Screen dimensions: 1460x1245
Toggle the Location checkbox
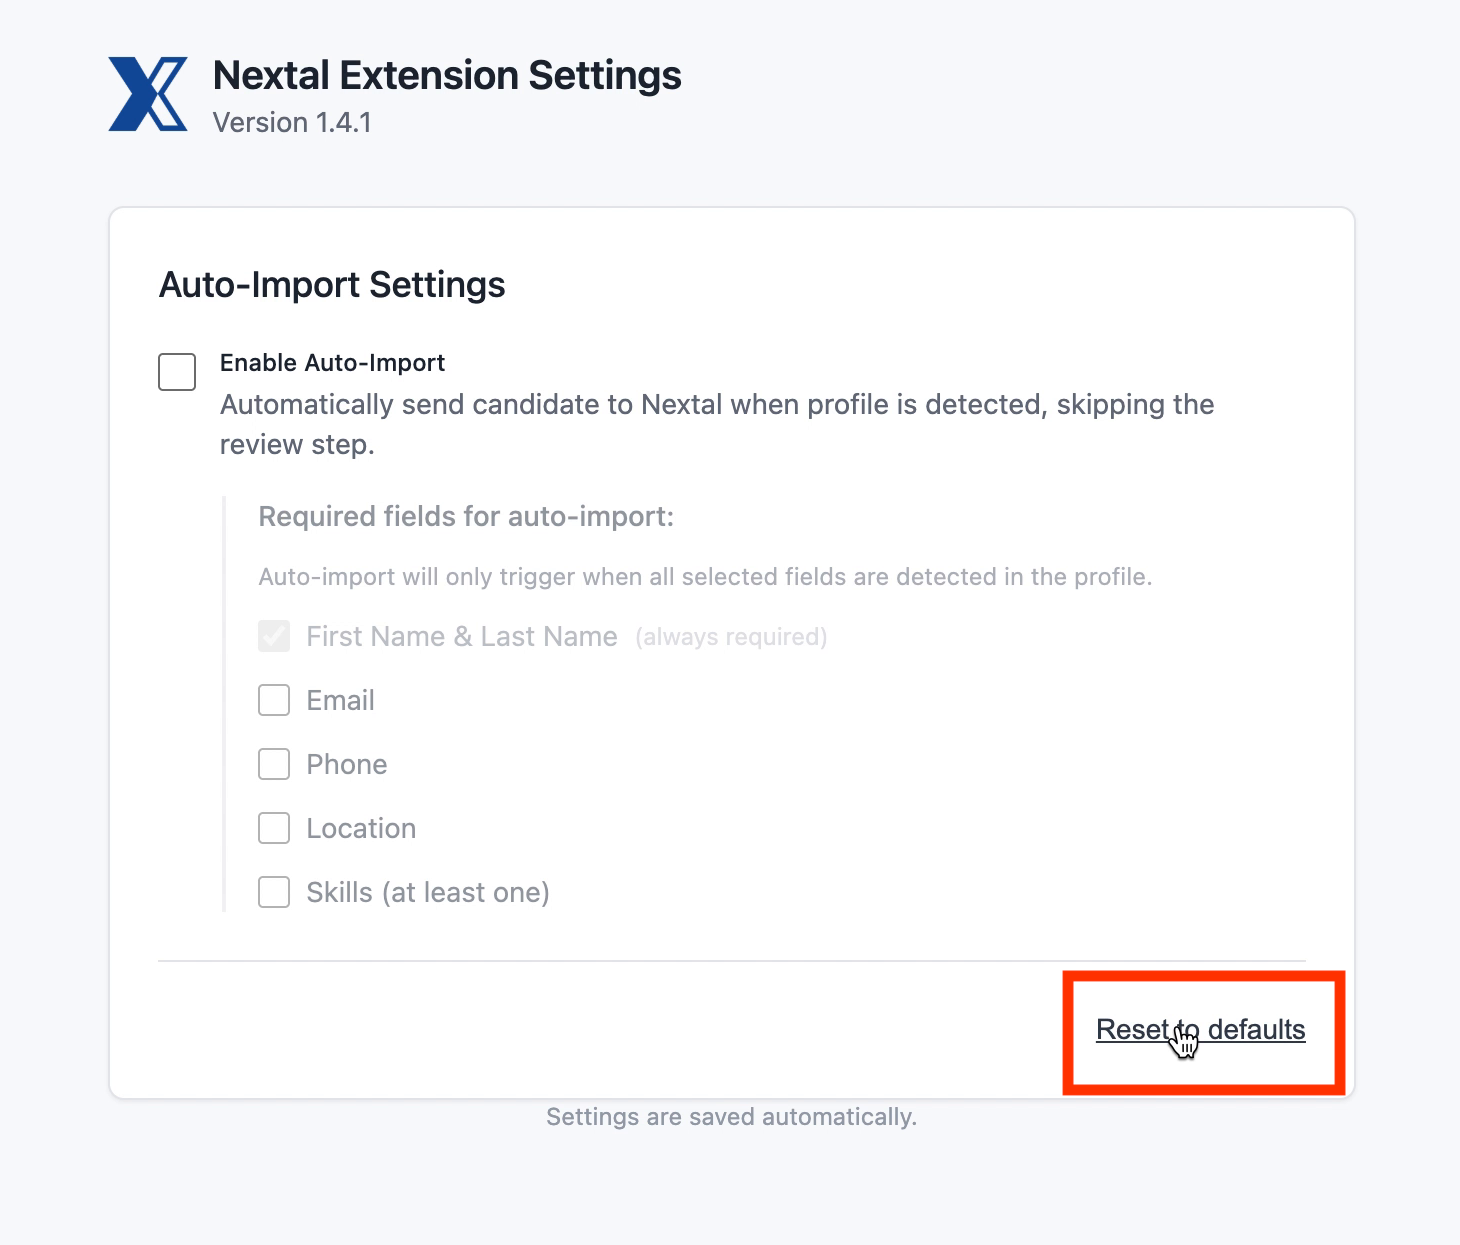pyautogui.click(x=274, y=828)
